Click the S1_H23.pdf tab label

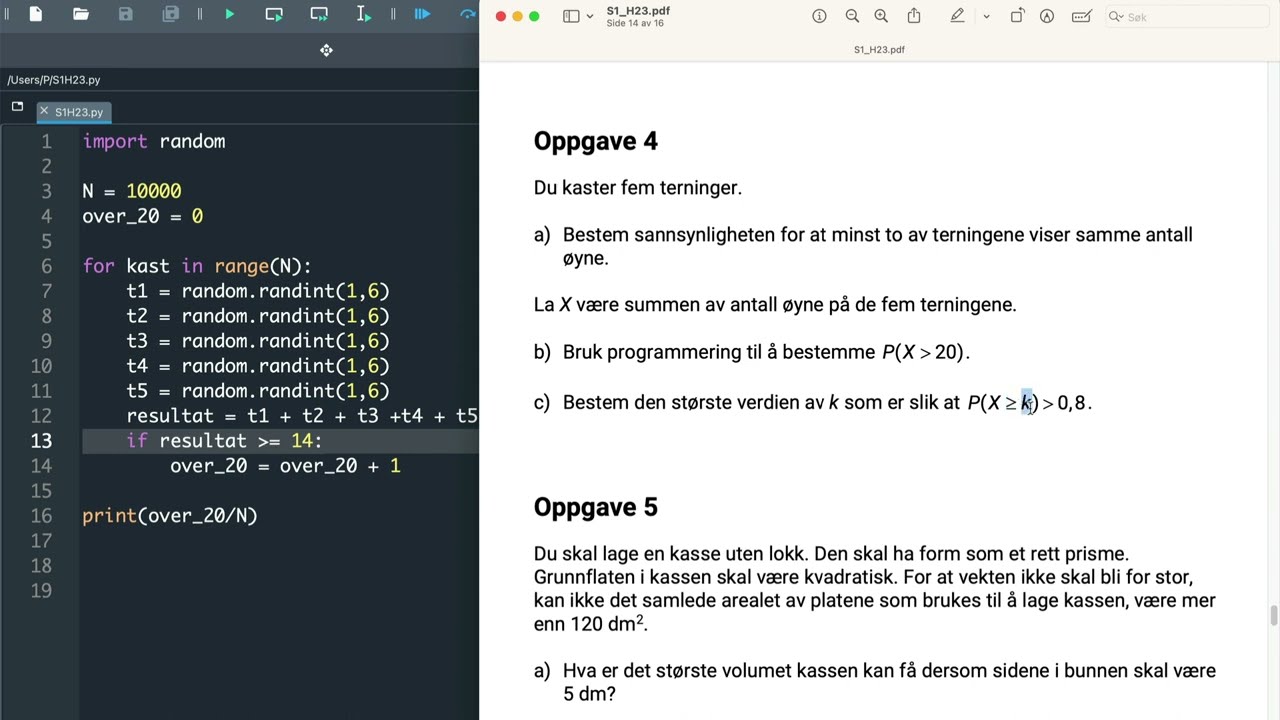tap(879, 49)
